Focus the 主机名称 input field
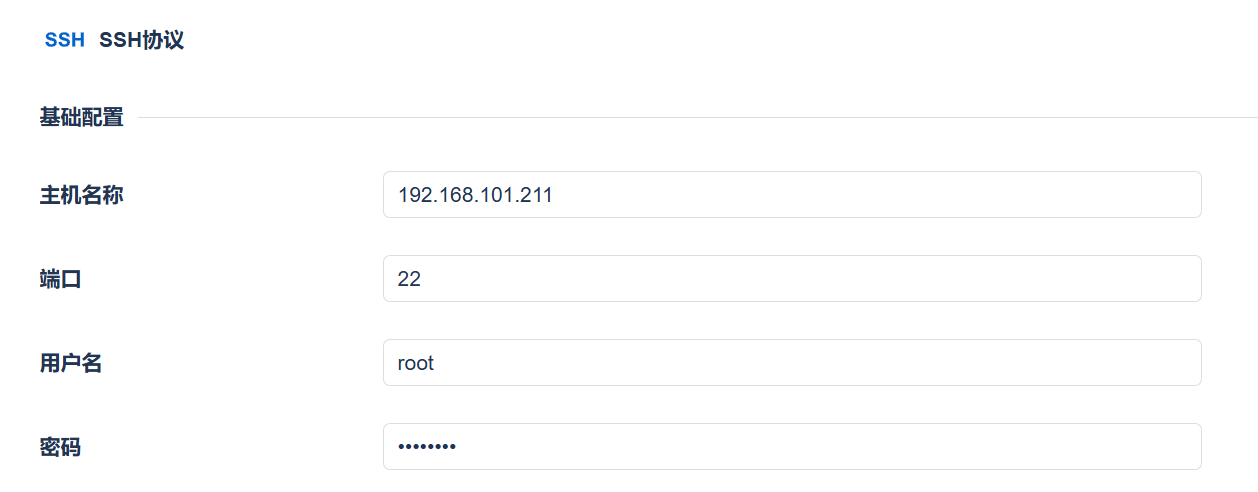This screenshot has width=1258, height=492. click(x=792, y=194)
